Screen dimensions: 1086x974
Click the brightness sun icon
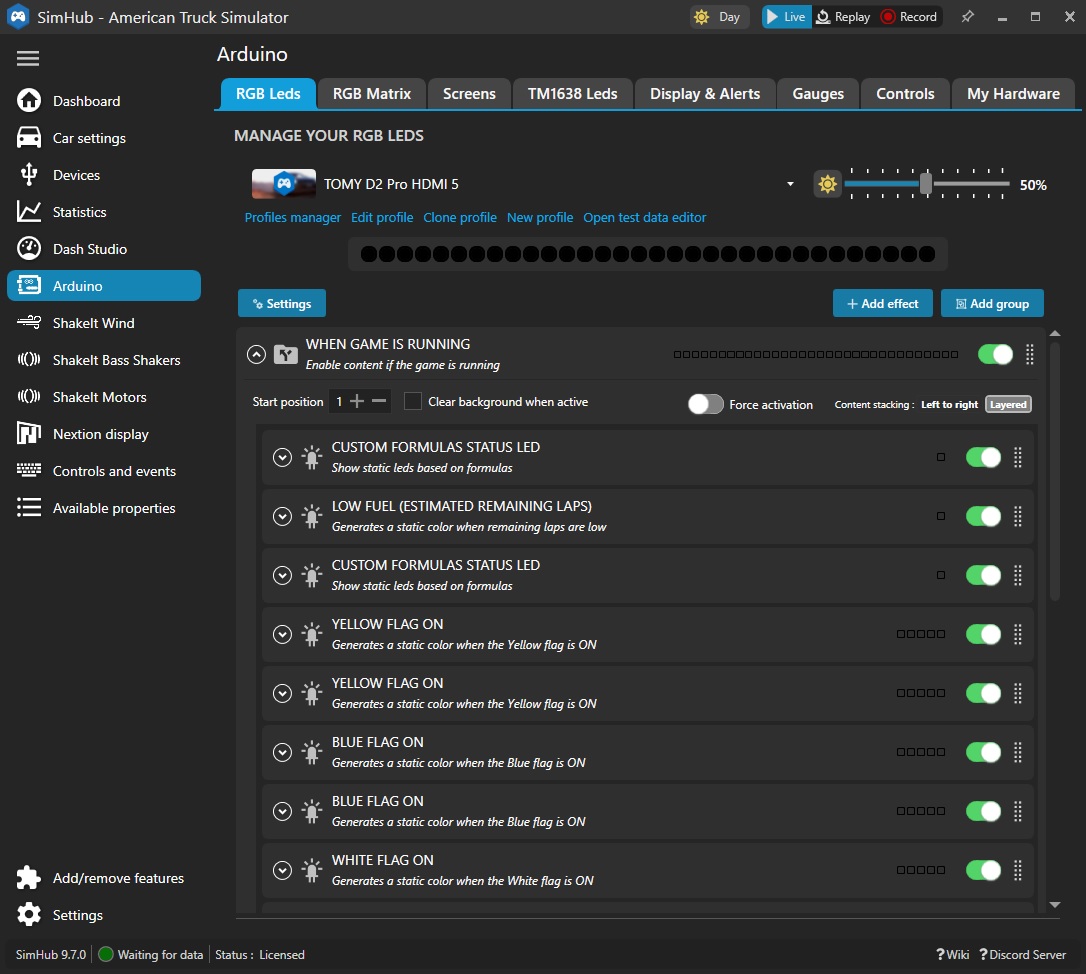tap(827, 184)
